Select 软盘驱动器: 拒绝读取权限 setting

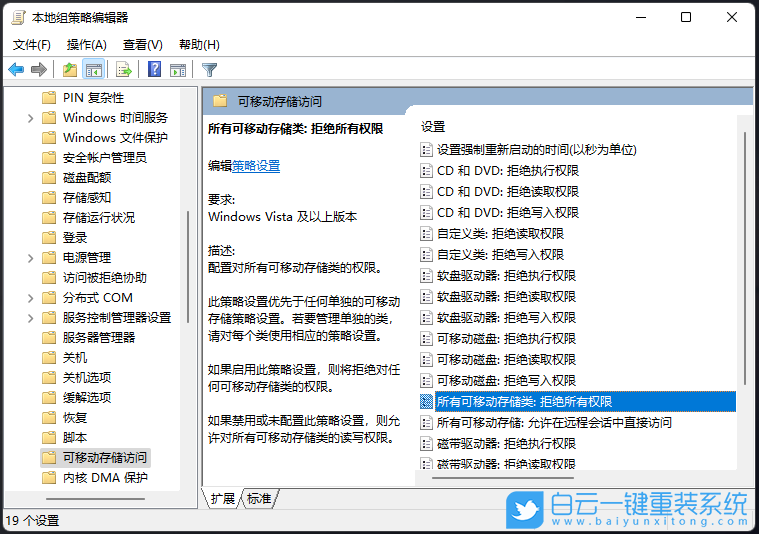click(506, 297)
